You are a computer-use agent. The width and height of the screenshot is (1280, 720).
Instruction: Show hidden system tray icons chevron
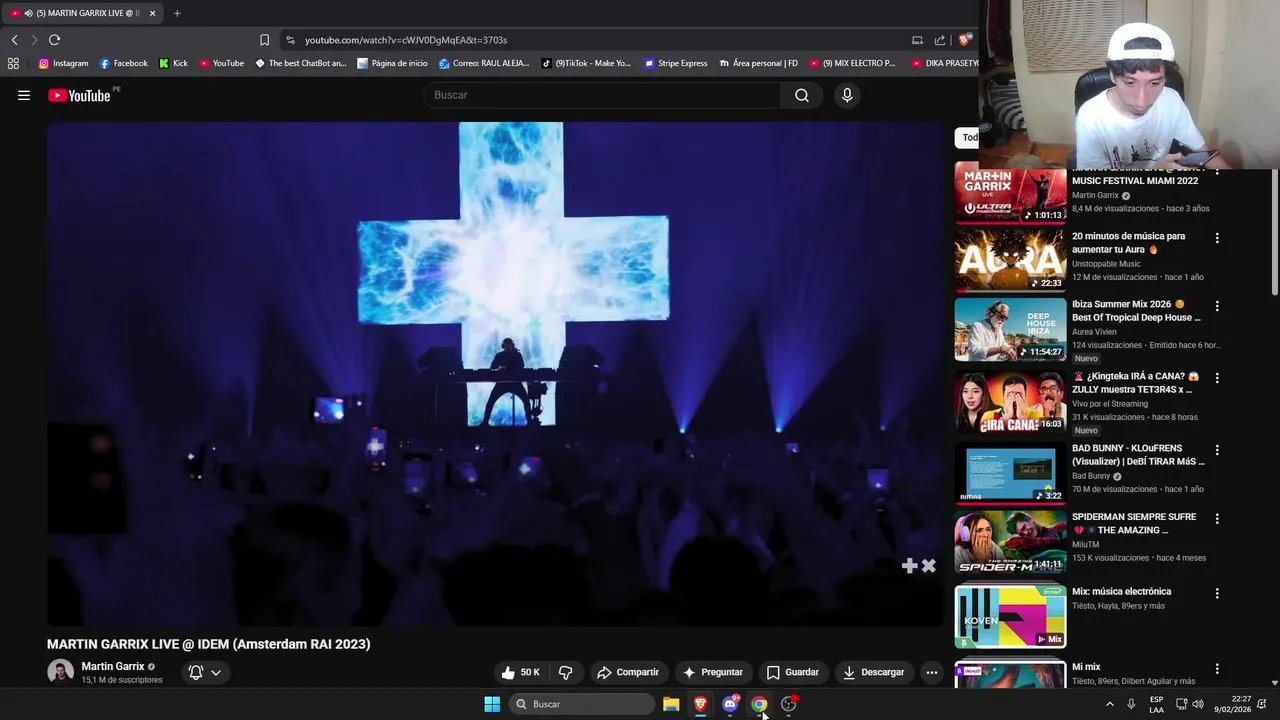1109,704
